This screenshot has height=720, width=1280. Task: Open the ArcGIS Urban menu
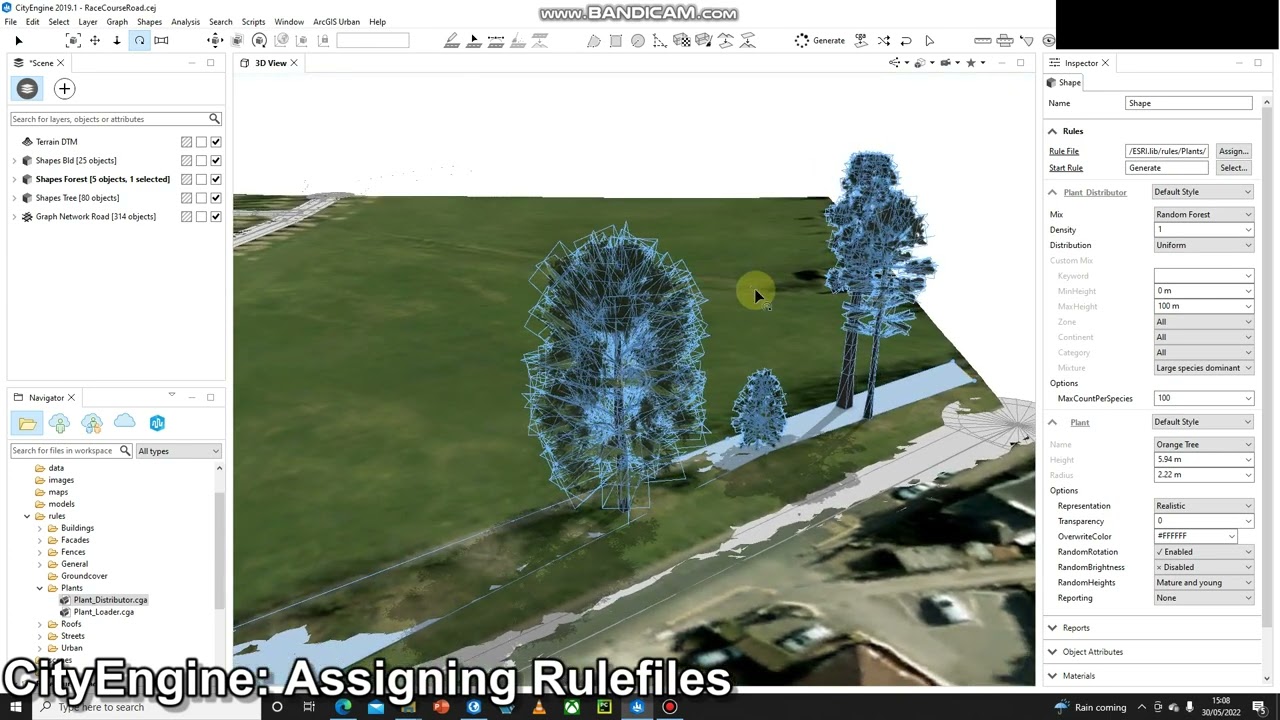click(336, 21)
